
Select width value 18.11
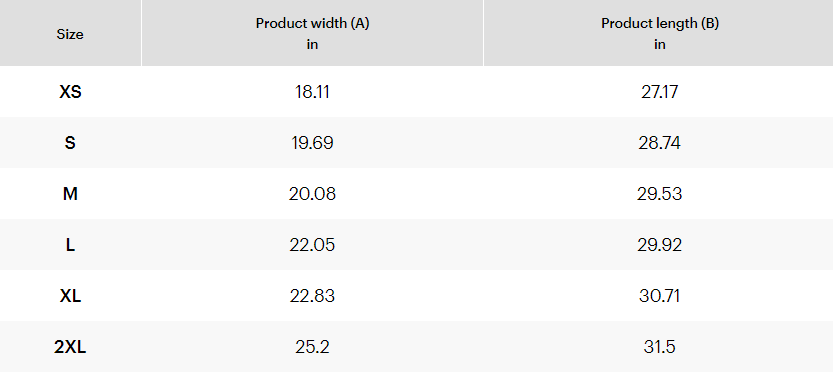[312, 92]
